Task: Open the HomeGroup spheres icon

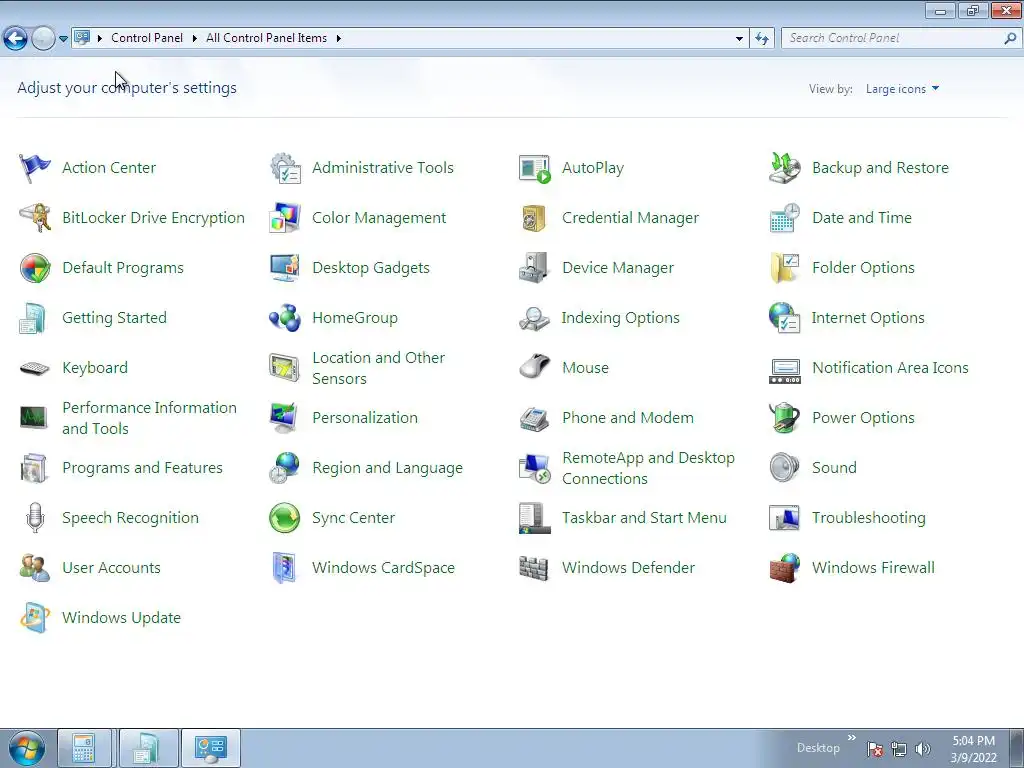Action: (x=285, y=318)
